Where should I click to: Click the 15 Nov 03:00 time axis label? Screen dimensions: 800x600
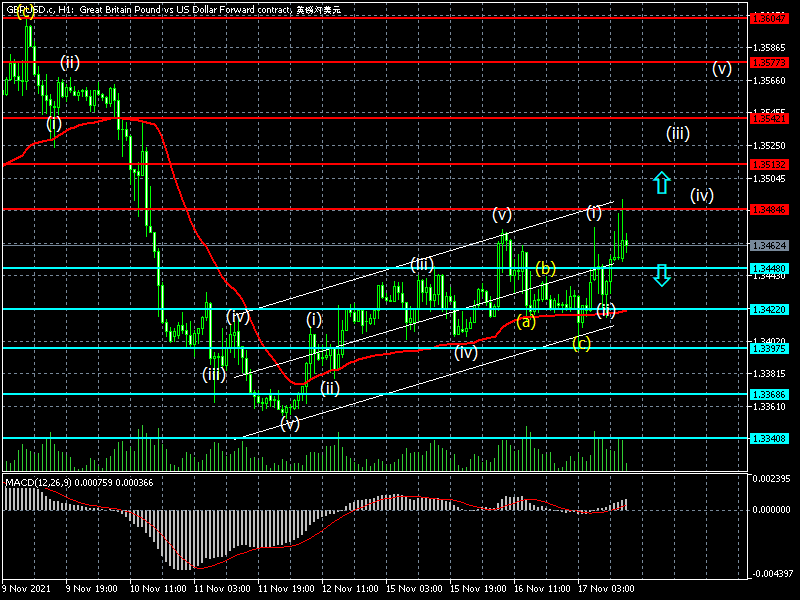click(416, 590)
